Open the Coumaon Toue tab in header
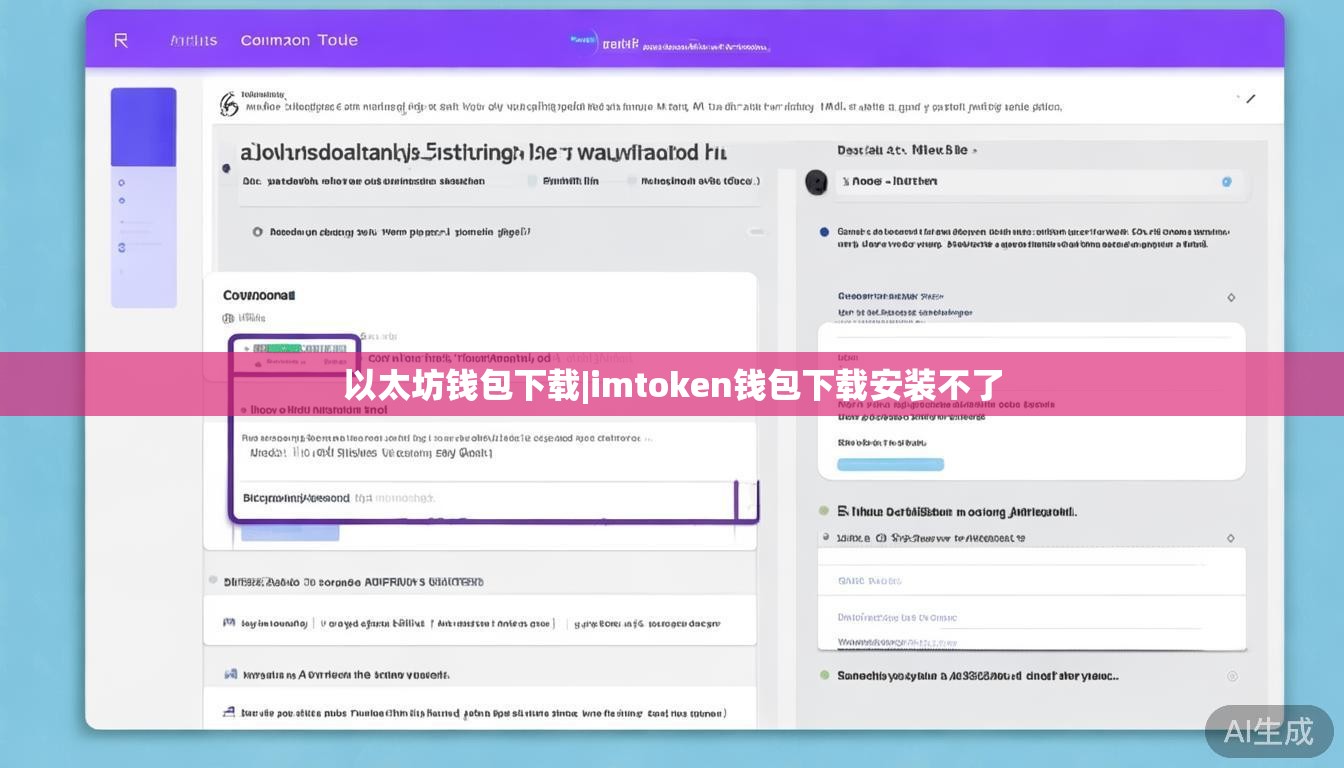Screen dimensions: 1344x768 (299, 41)
